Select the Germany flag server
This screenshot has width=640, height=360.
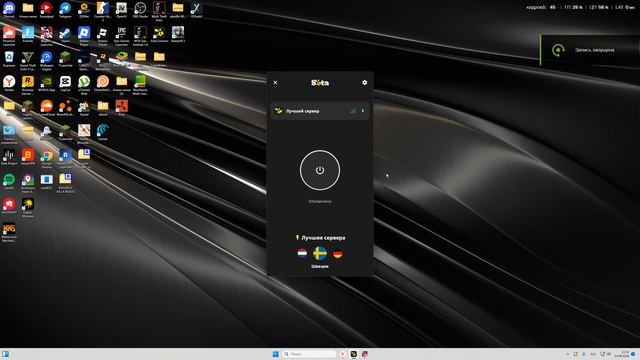point(338,253)
